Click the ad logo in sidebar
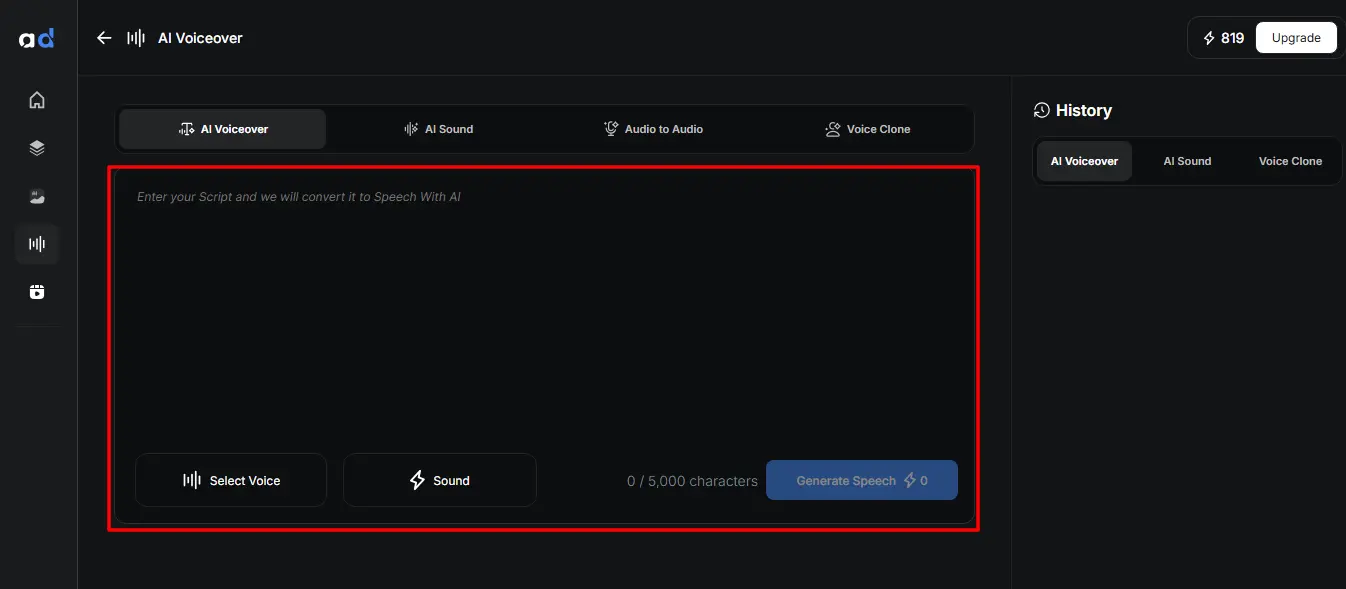The width and height of the screenshot is (1346, 589). (x=36, y=38)
